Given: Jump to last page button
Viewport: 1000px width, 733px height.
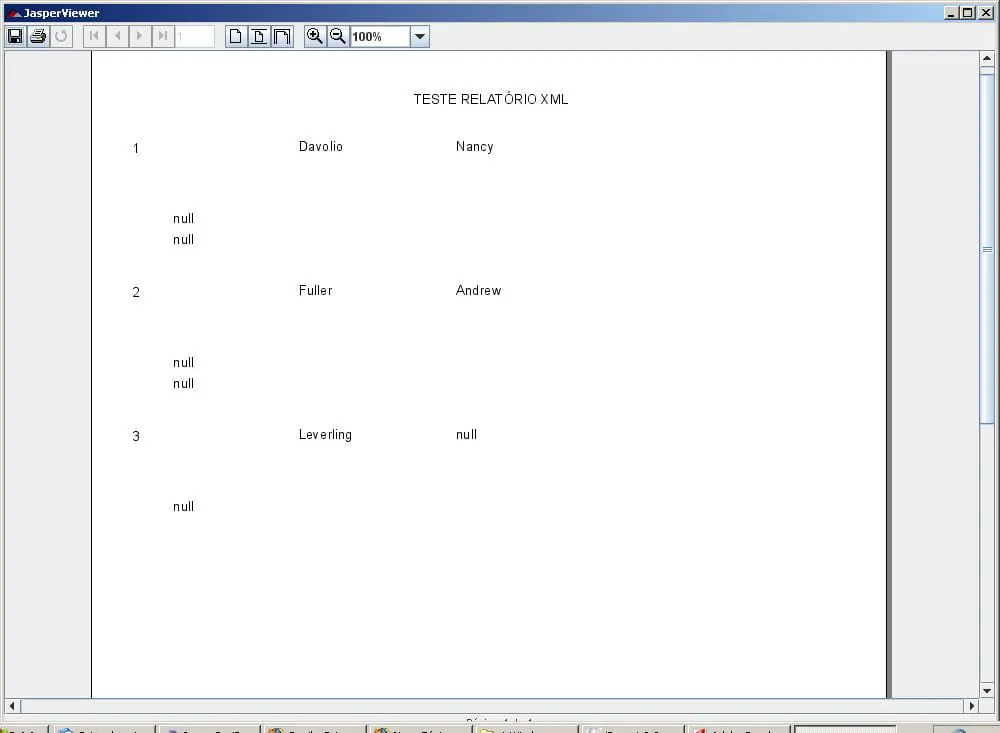Looking at the screenshot, I should click(x=163, y=36).
